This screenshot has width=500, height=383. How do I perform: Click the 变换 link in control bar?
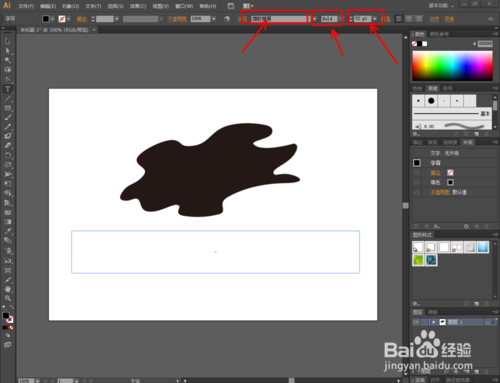[449, 19]
